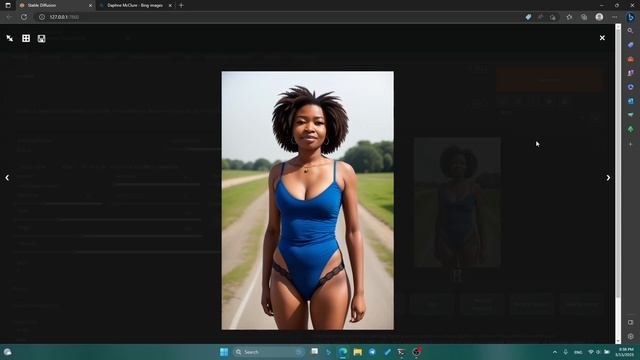
Task: Open the browser profile avatar
Action: (x=599, y=17)
